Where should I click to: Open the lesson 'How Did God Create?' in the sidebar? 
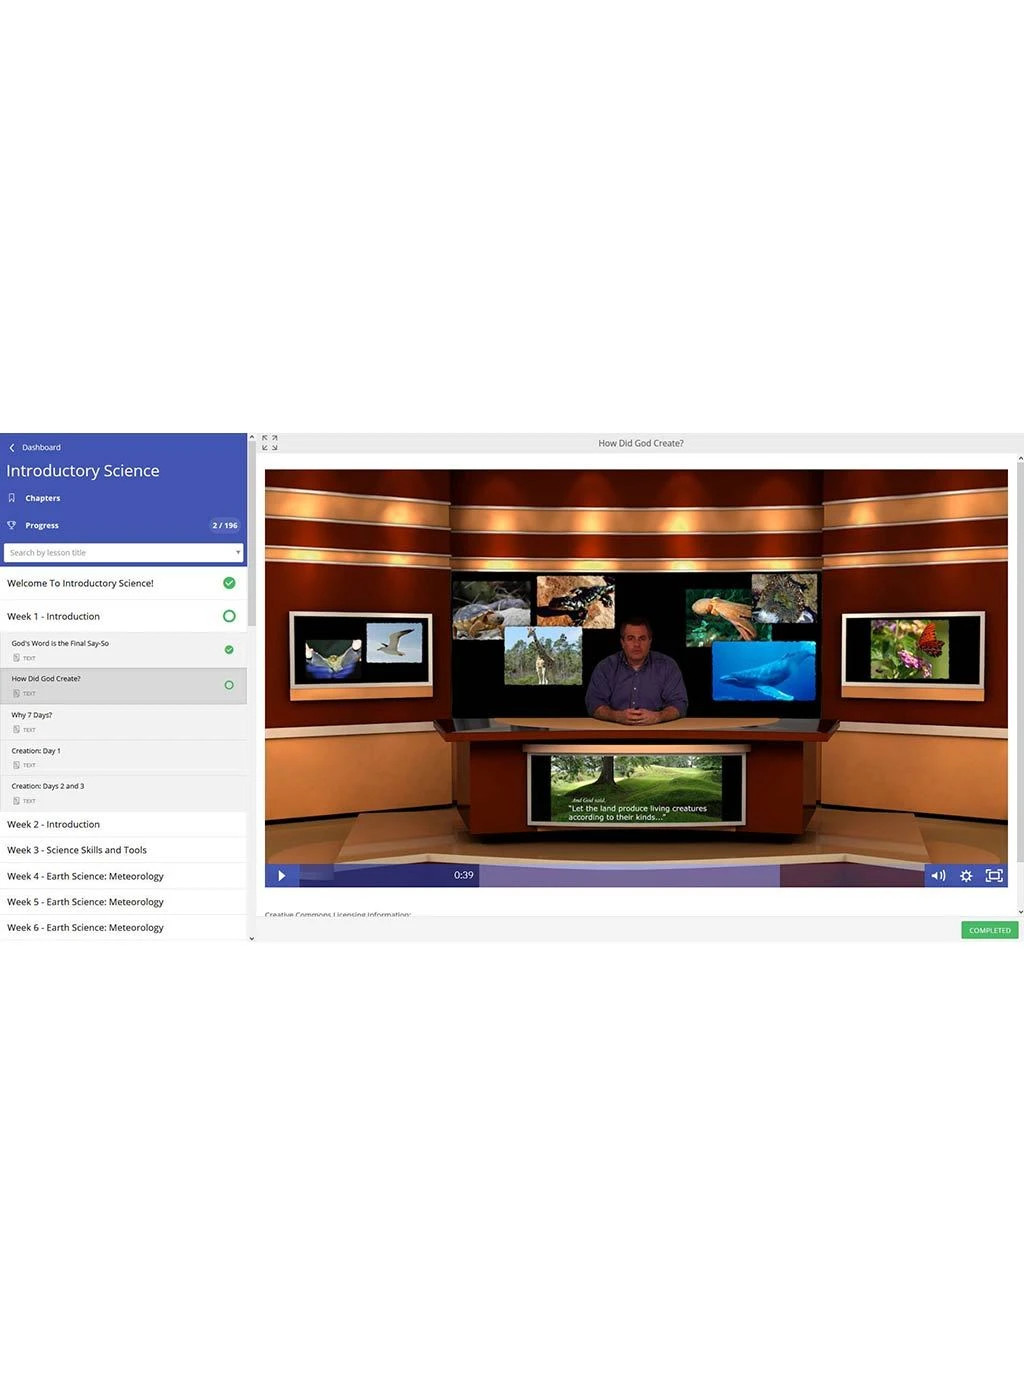pos(123,686)
